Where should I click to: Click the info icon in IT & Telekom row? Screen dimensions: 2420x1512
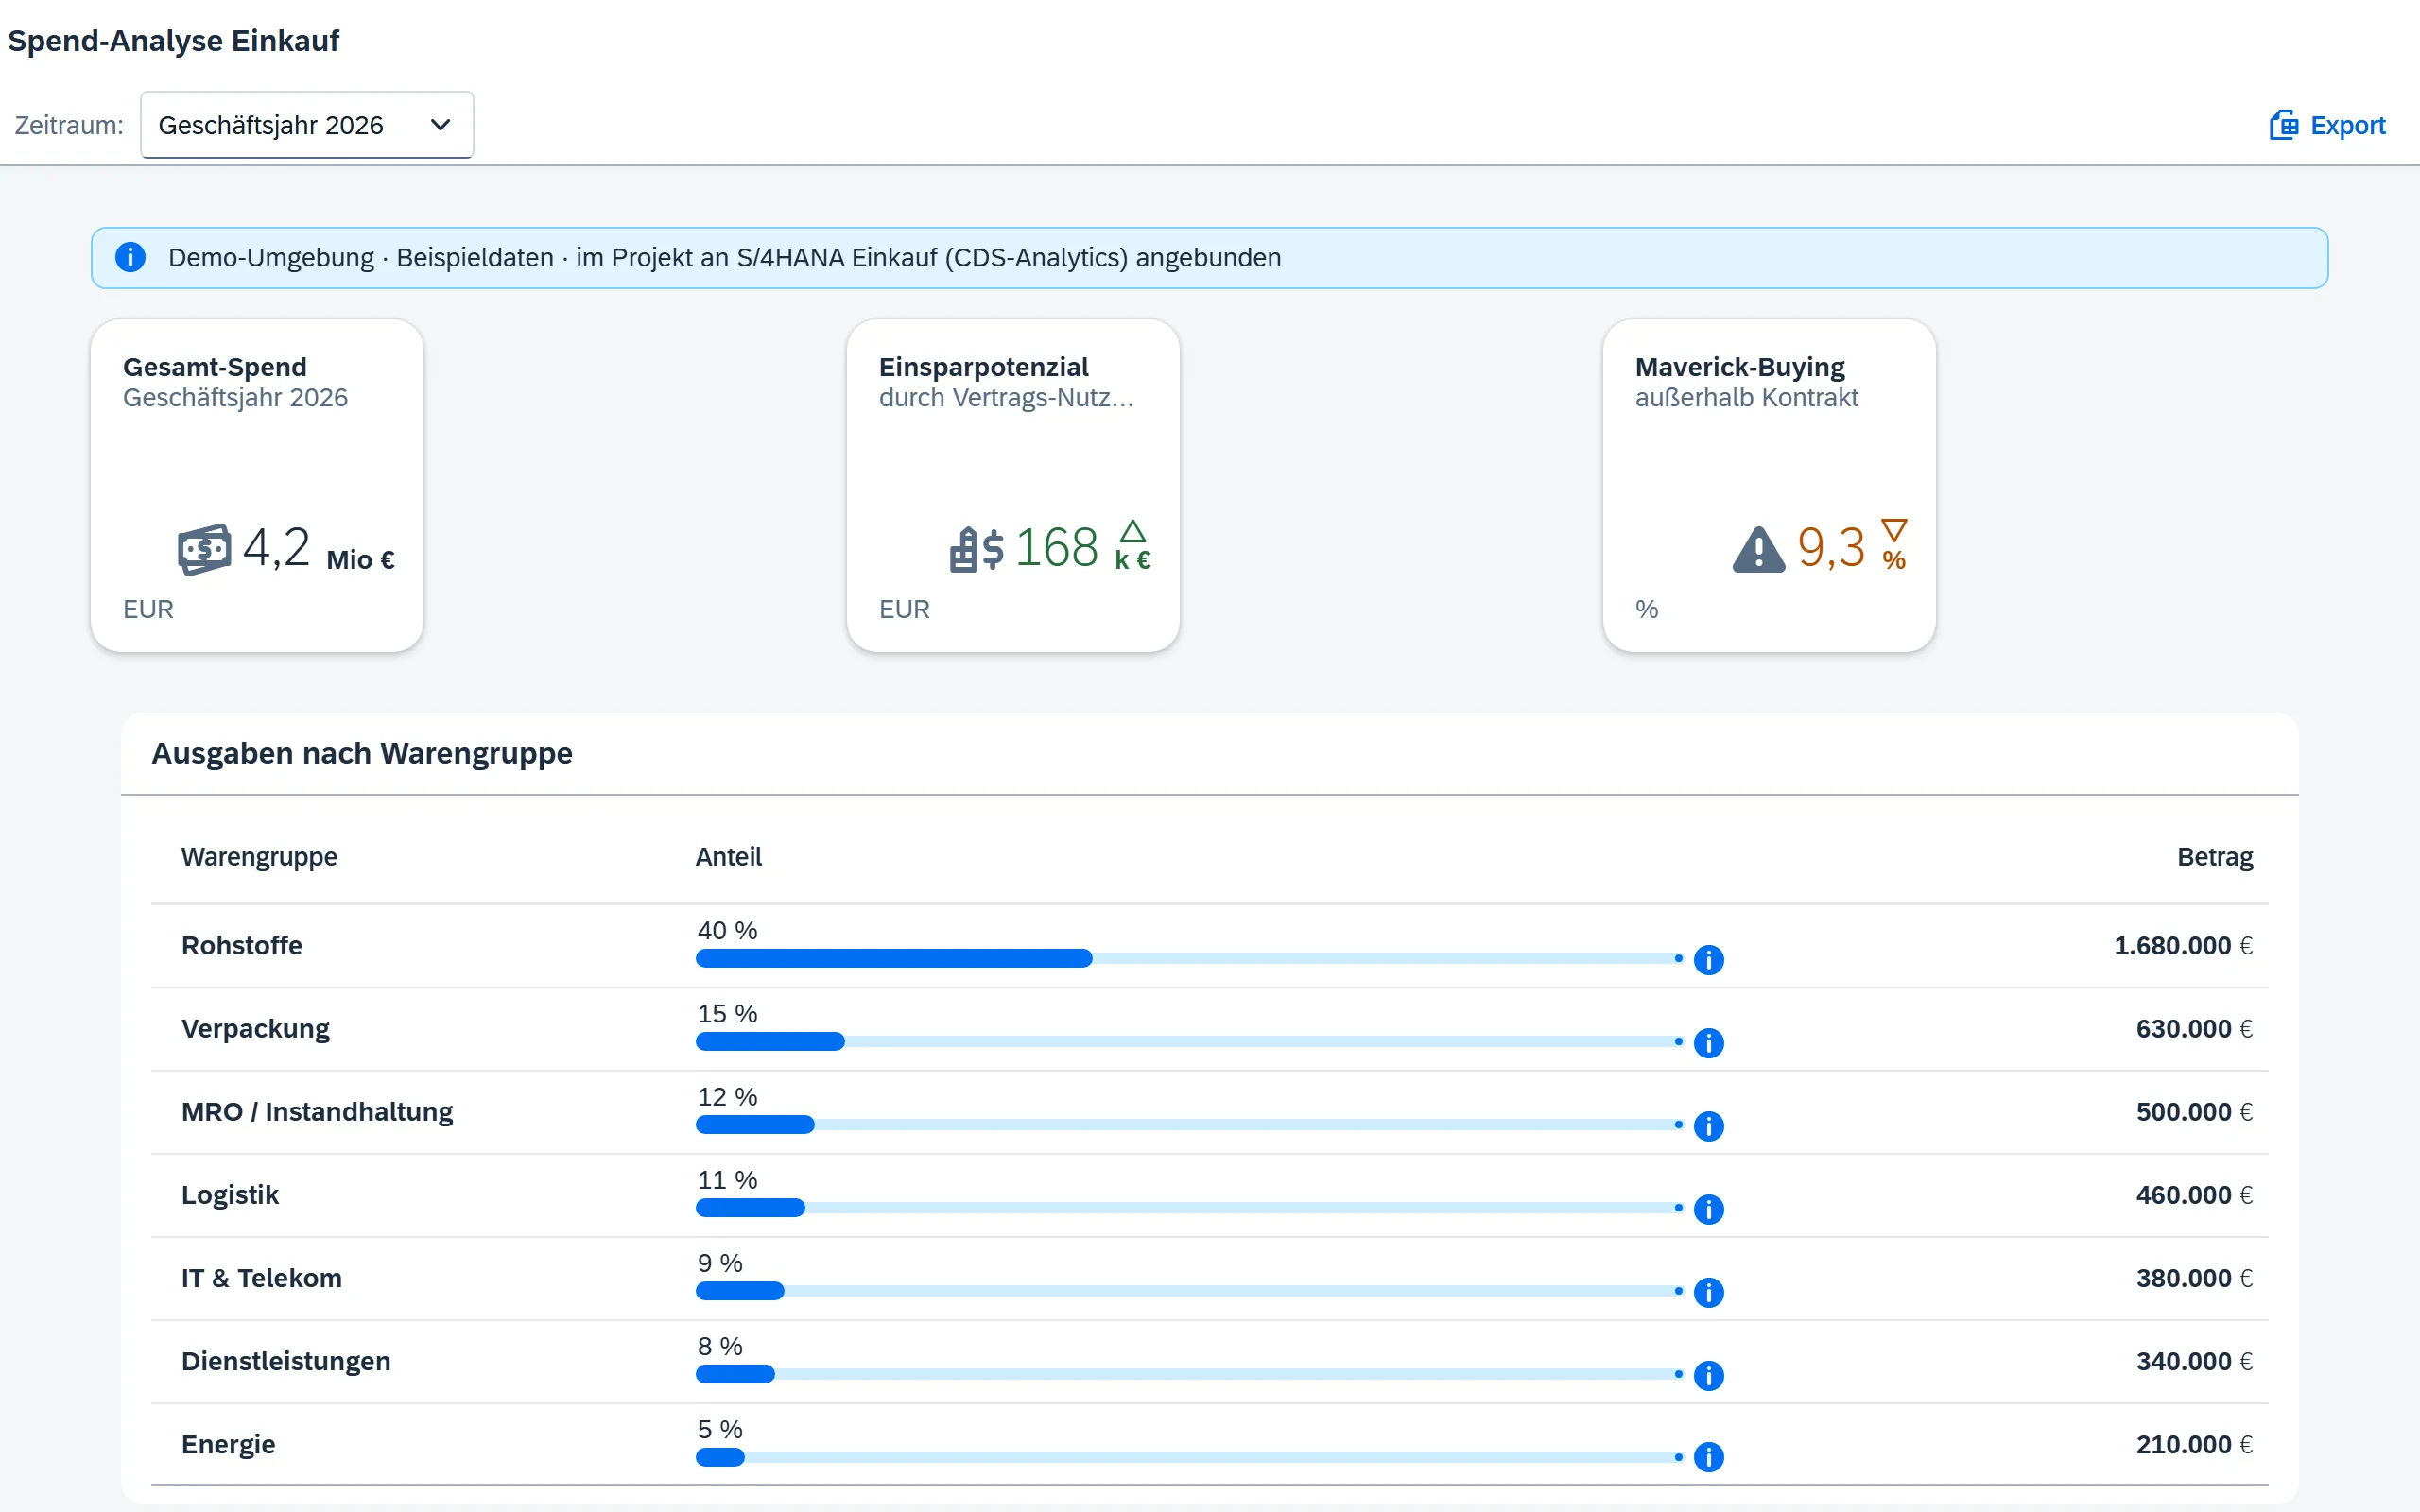pos(1709,1292)
